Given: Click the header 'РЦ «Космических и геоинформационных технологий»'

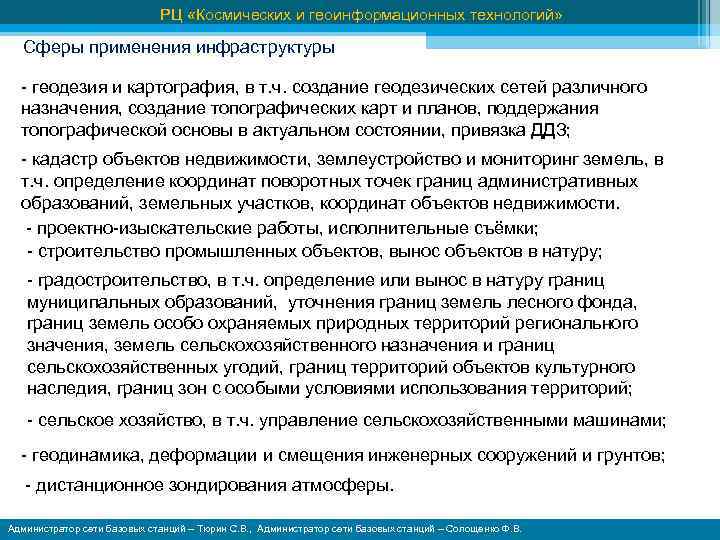Looking at the screenshot, I should click(361, 15).
